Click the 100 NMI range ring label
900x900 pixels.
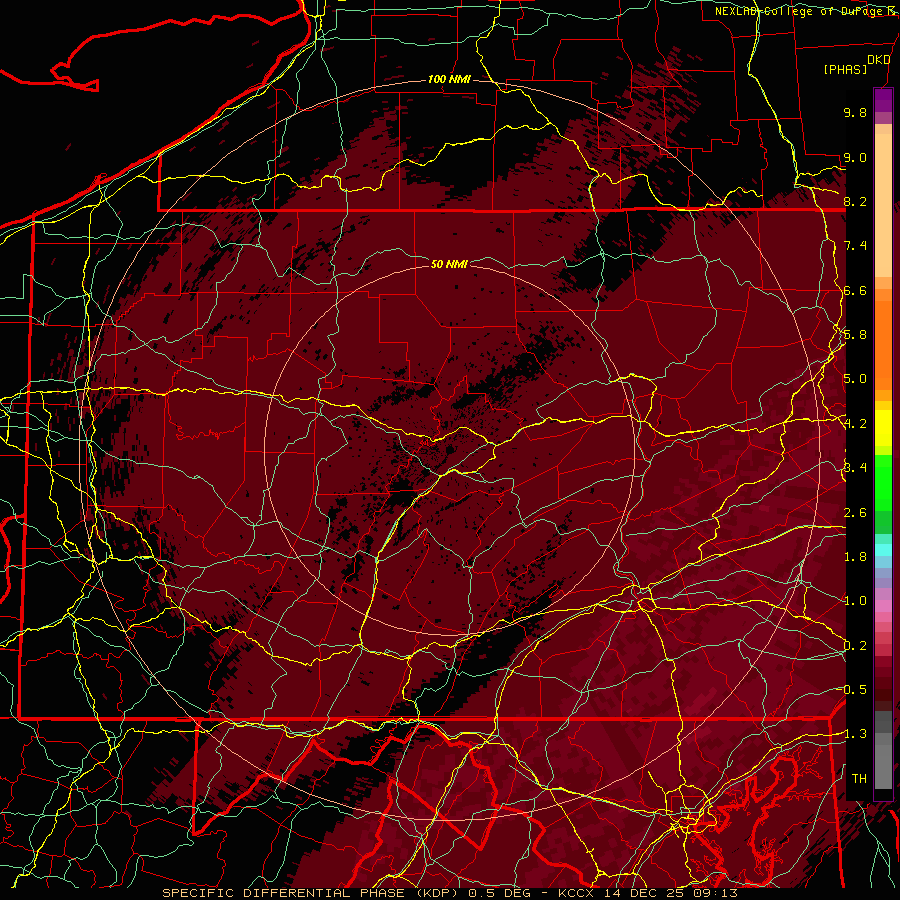pos(449,79)
